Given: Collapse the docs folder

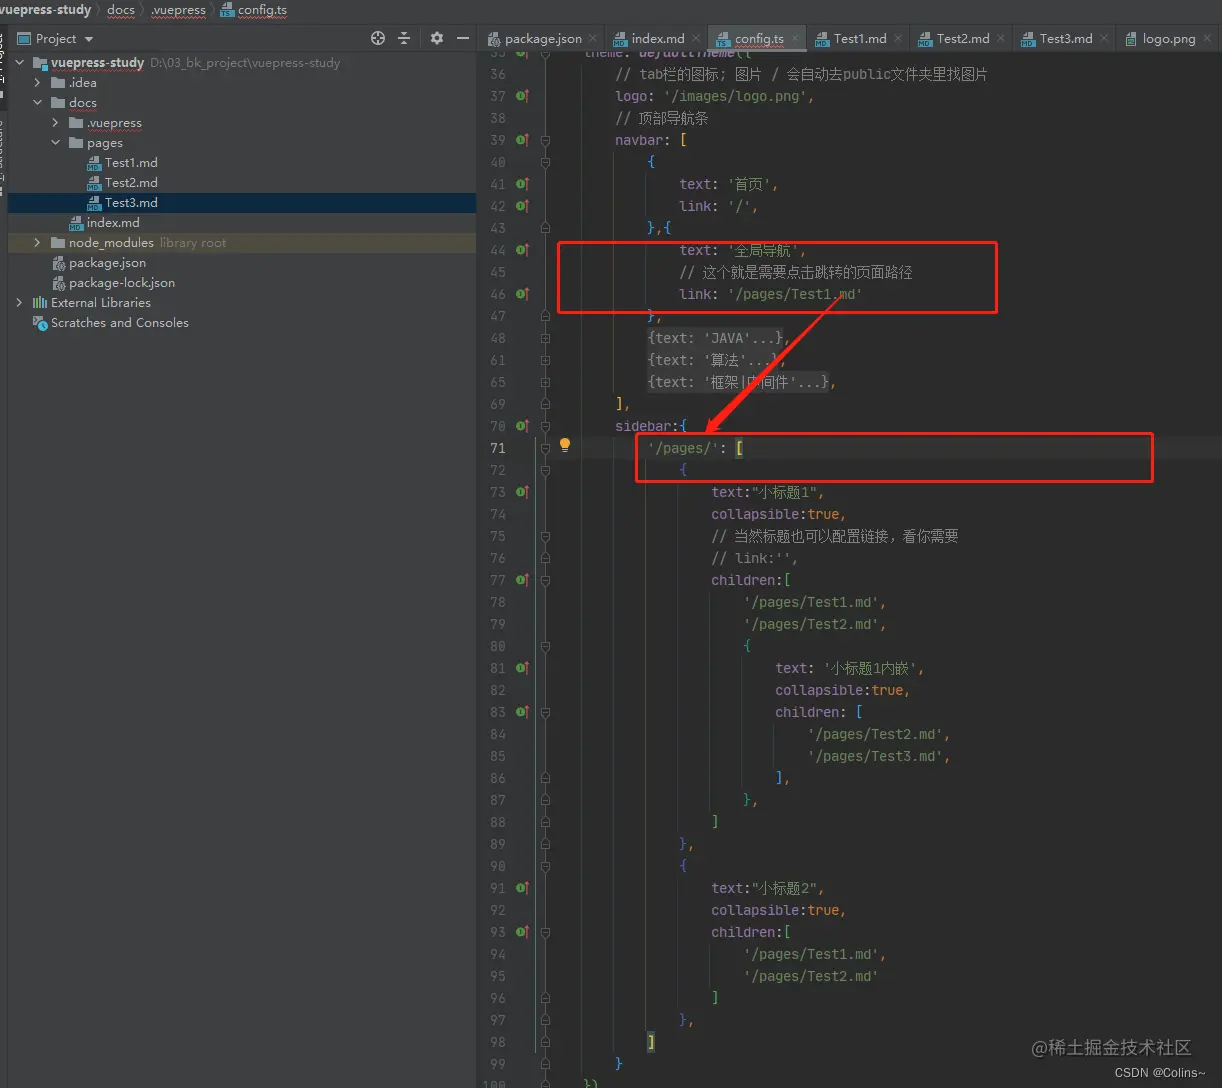Looking at the screenshot, I should [x=38, y=102].
